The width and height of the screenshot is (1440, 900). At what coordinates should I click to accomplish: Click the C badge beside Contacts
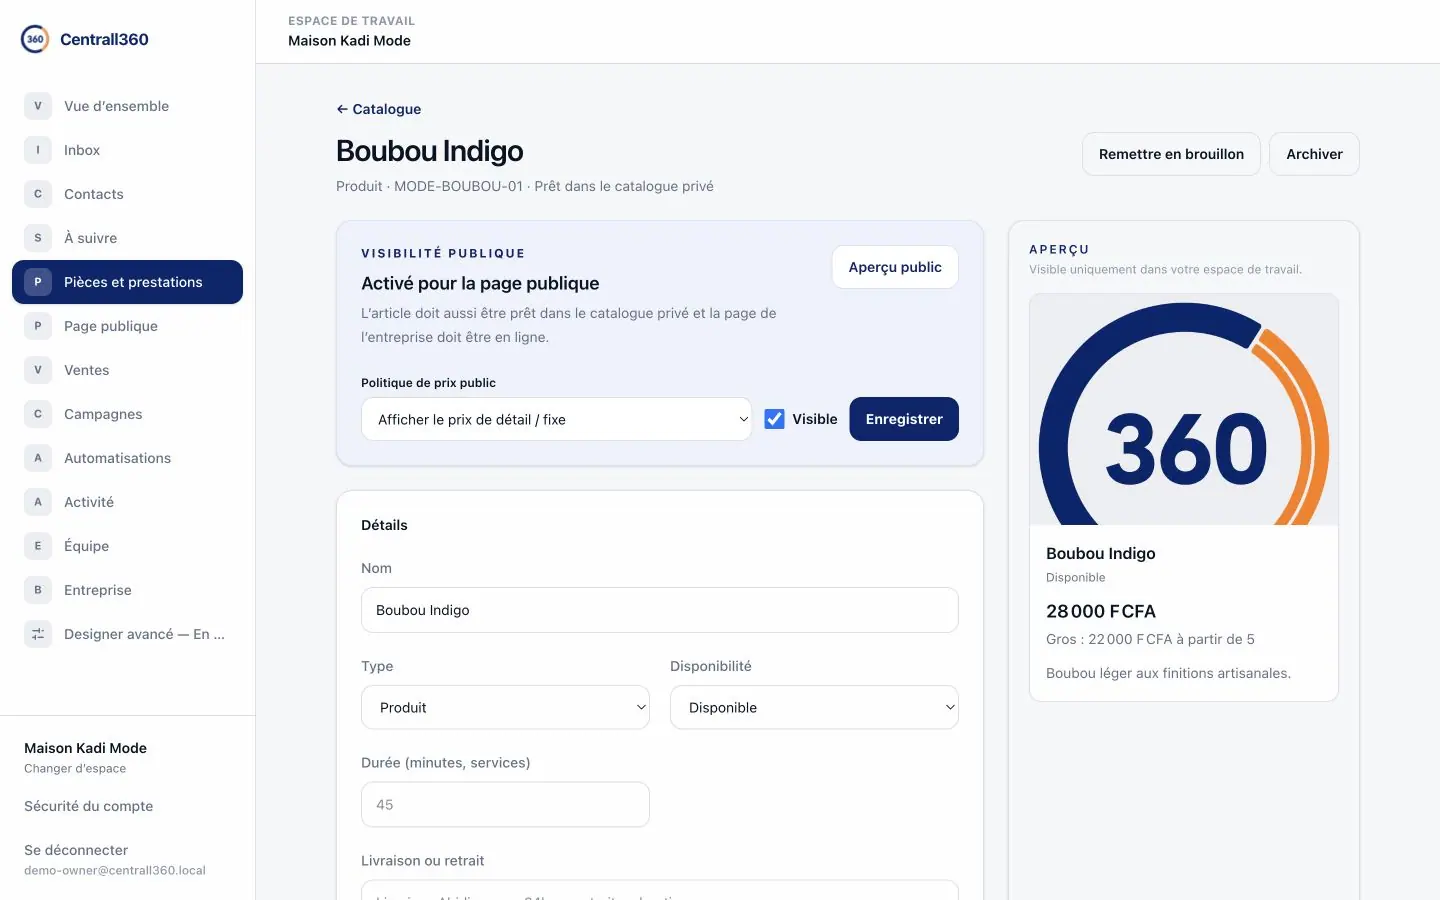(38, 194)
